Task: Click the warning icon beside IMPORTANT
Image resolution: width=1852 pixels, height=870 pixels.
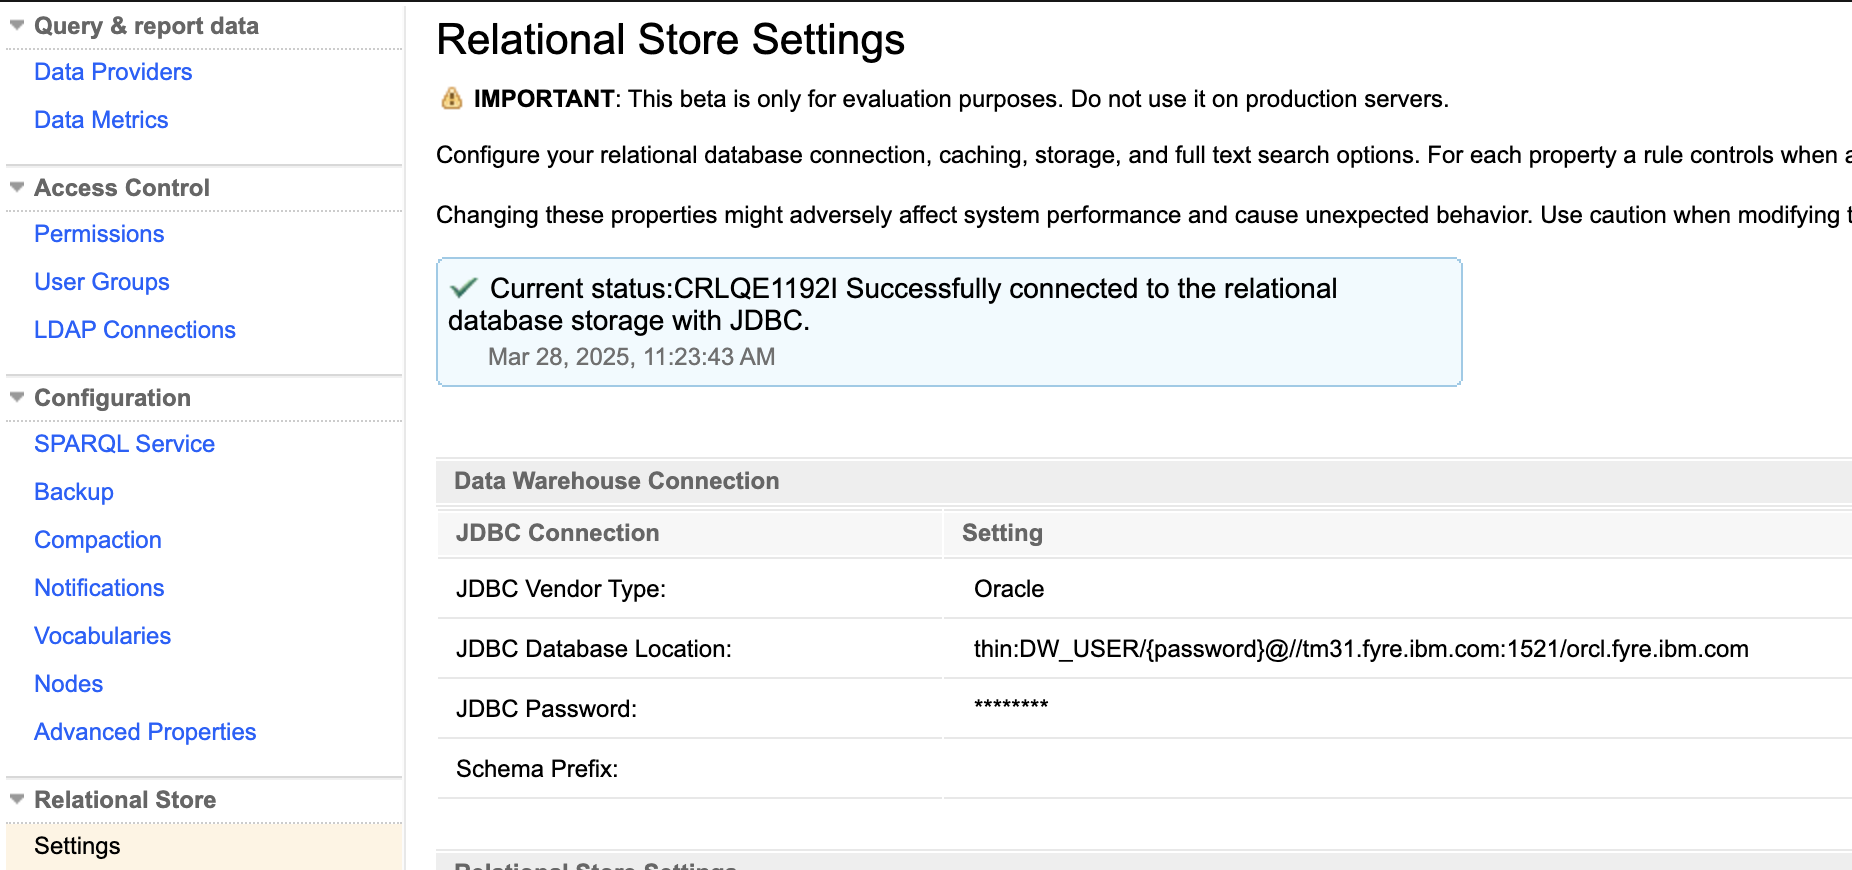Action: [x=452, y=98]
